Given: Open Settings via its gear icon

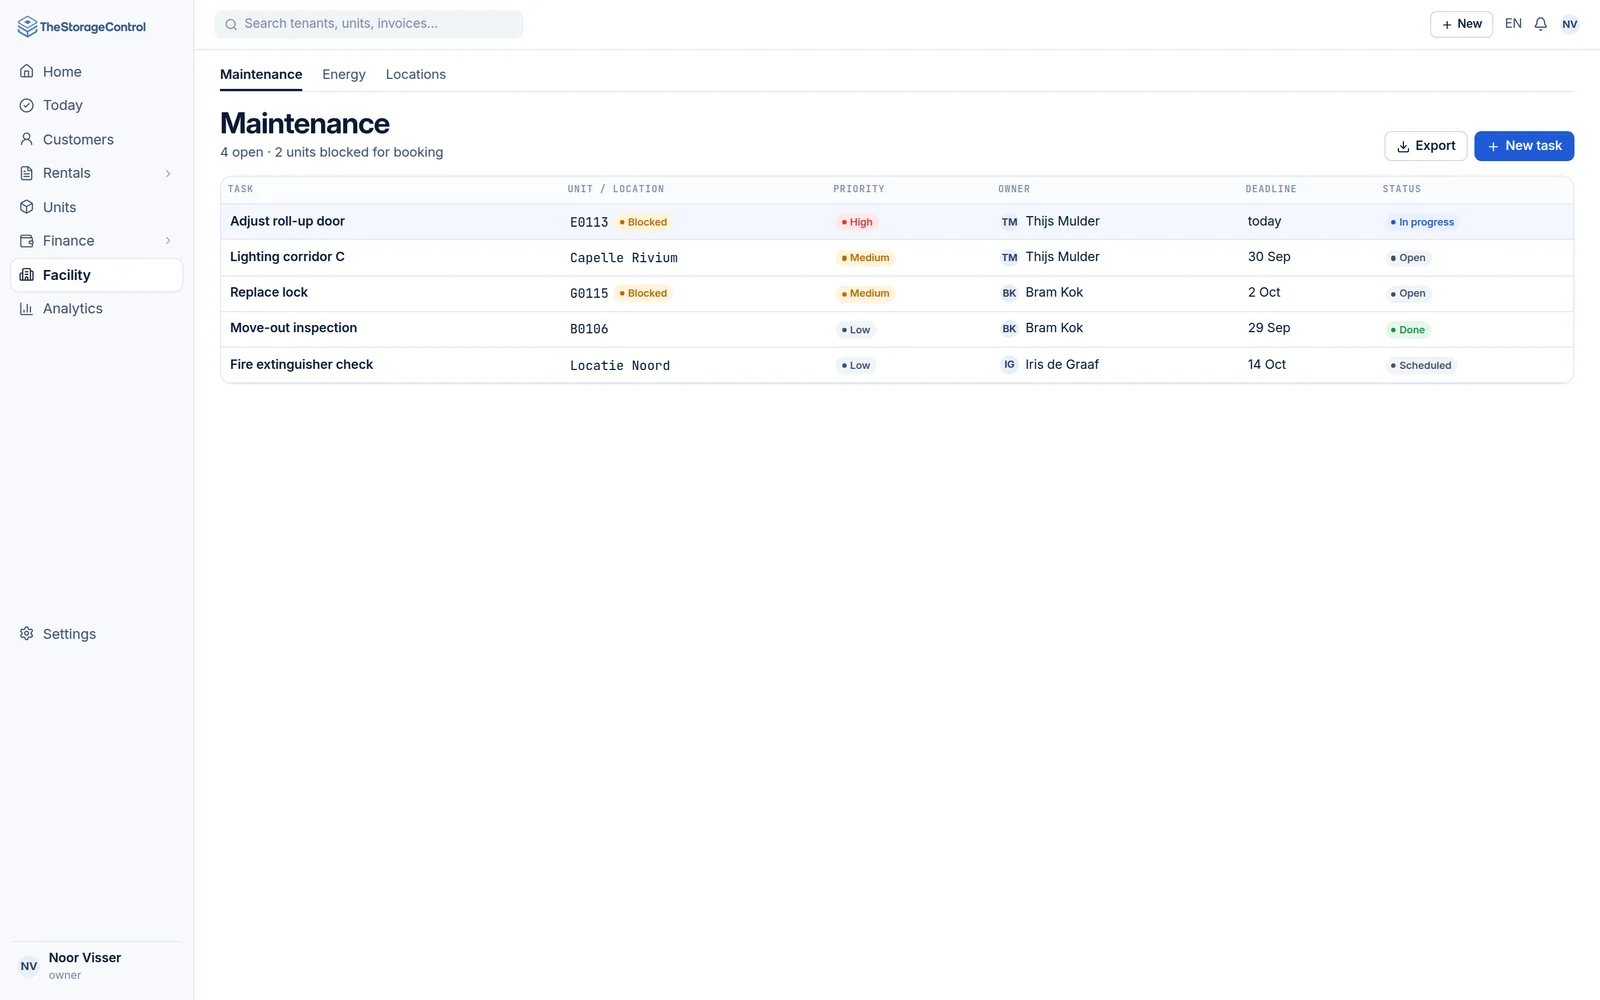Looking at the screenshot, I should [x=27, y=634].
